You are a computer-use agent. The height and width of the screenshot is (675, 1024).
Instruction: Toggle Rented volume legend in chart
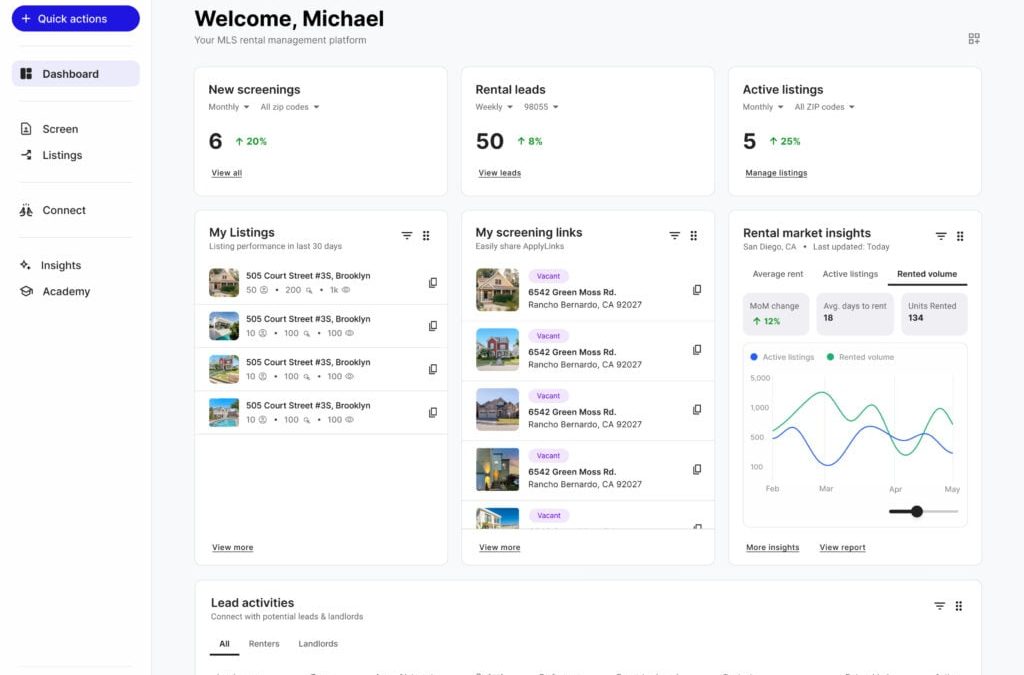coord(860,357)
